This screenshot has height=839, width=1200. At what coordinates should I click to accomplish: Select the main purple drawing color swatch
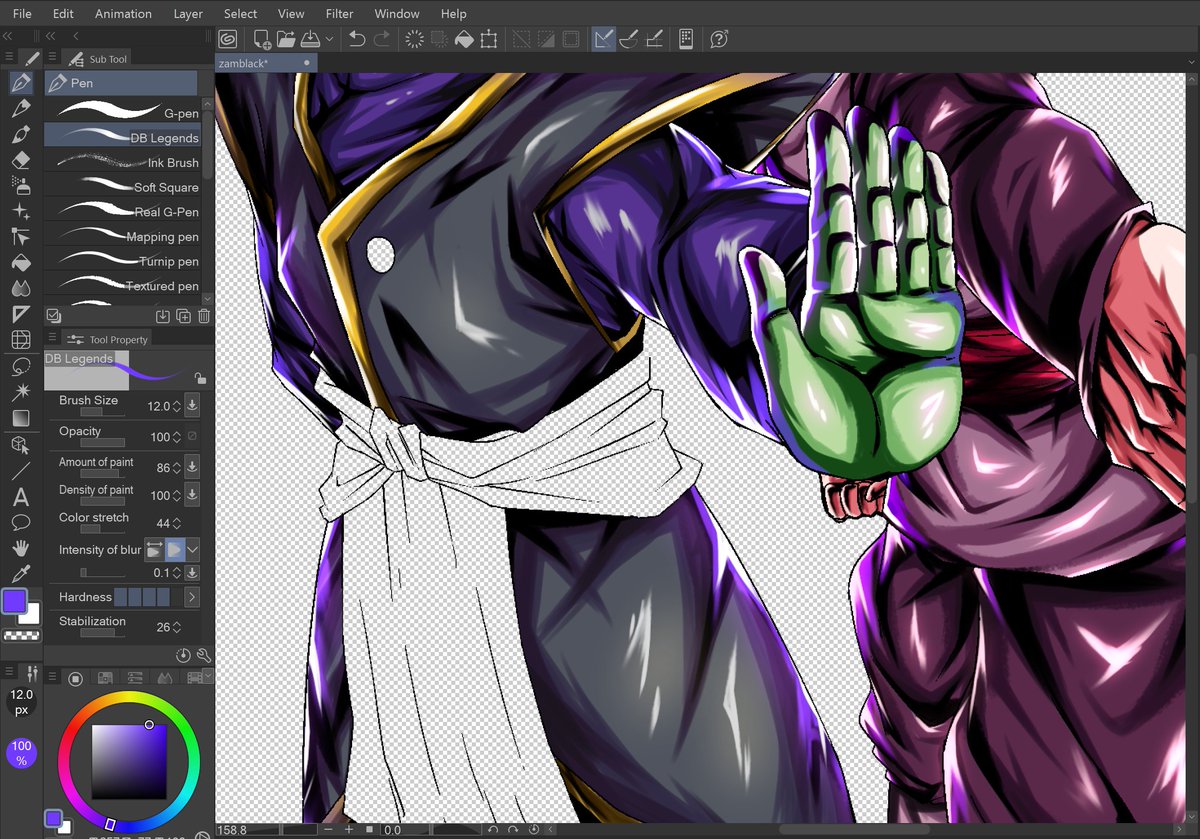(x=14, y=601)
